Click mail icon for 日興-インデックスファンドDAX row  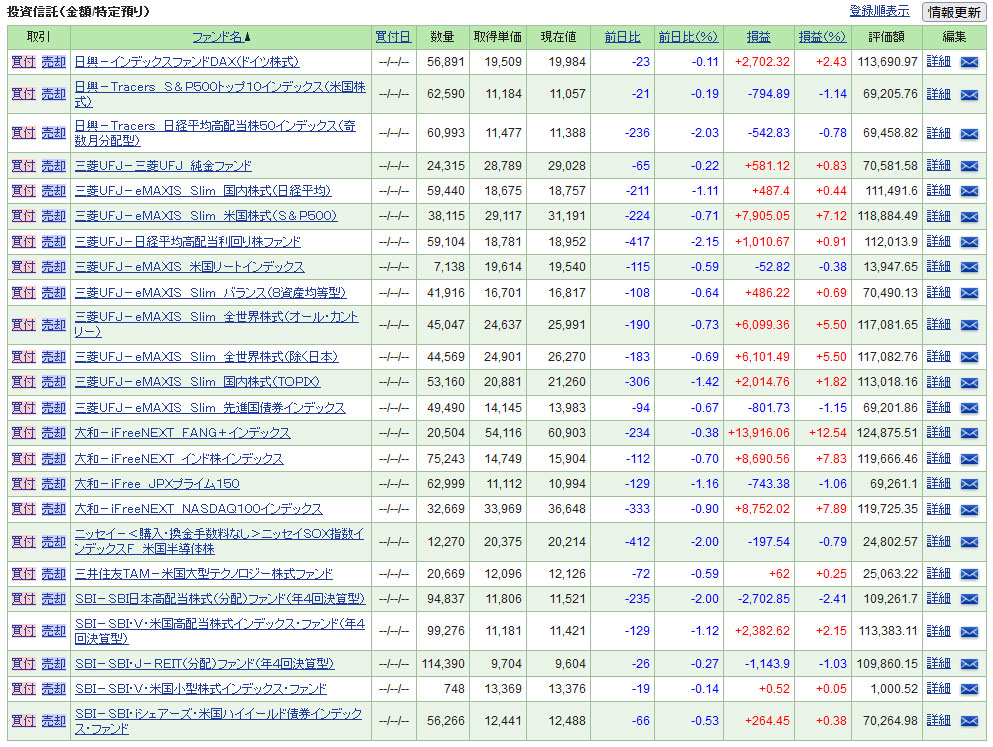[969, 62]
